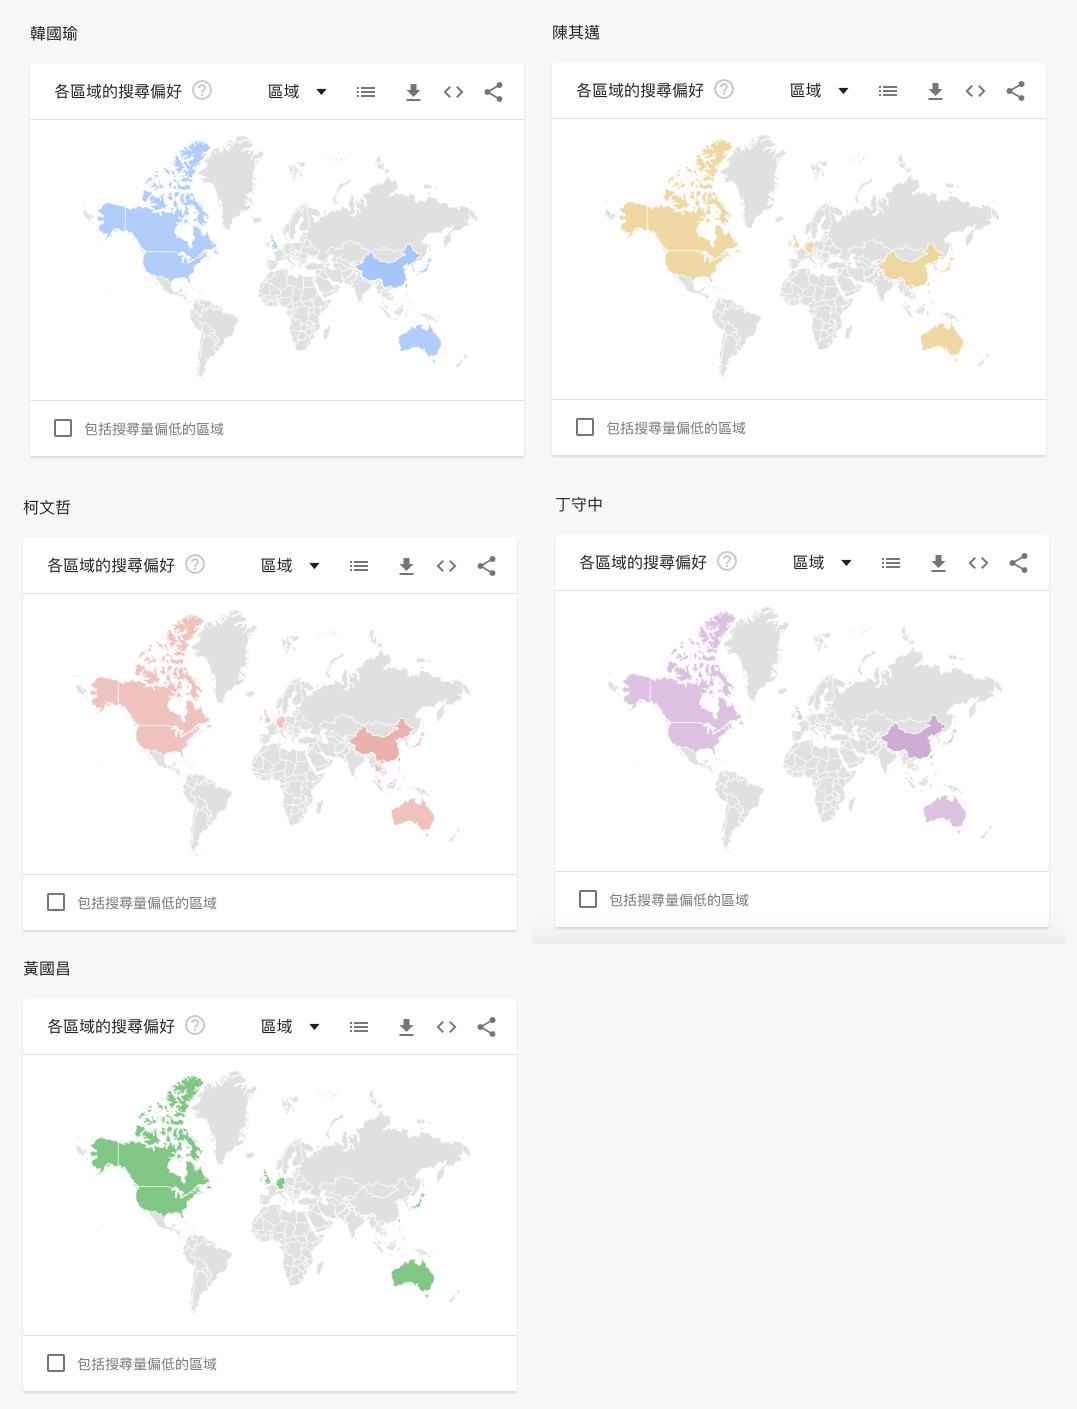Open help for 丁守中 各區域的搜尋偏好
Viewport: 1077px width, 1409px height.
point(727,561)
